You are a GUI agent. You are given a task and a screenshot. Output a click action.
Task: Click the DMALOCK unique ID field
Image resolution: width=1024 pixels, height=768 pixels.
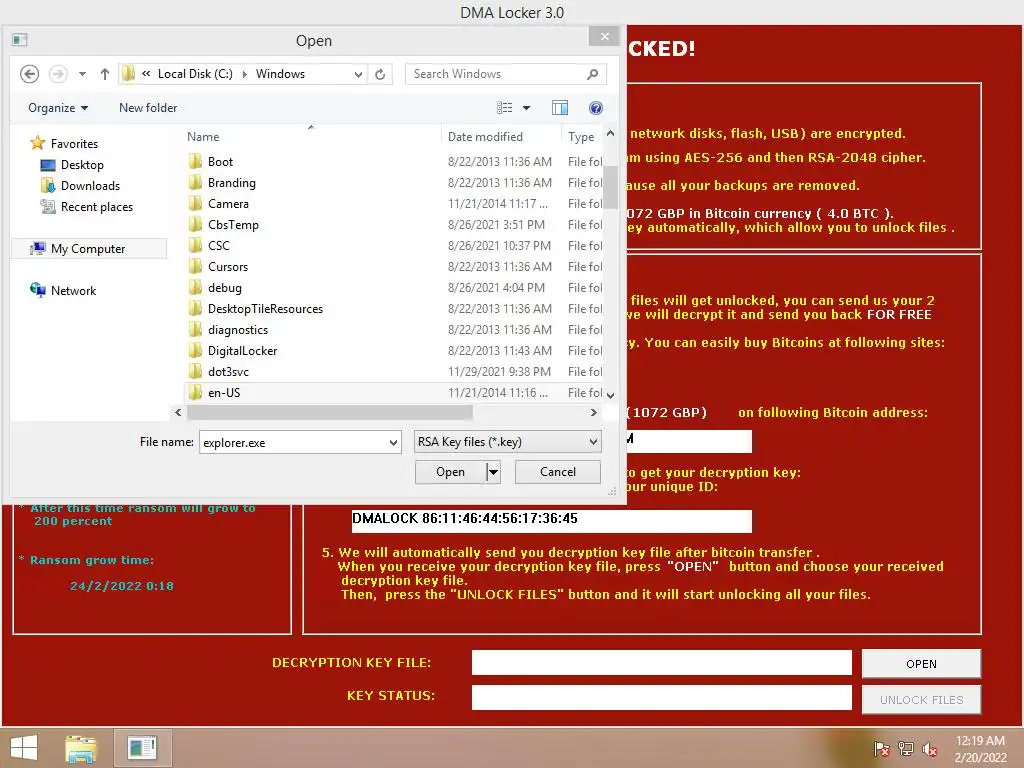point(552,520)
